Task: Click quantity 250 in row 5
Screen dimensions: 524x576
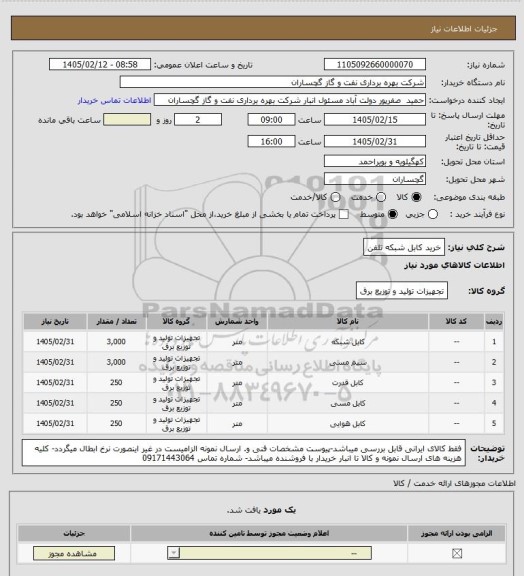Action: pyautogui.click(x=116, y=424)
